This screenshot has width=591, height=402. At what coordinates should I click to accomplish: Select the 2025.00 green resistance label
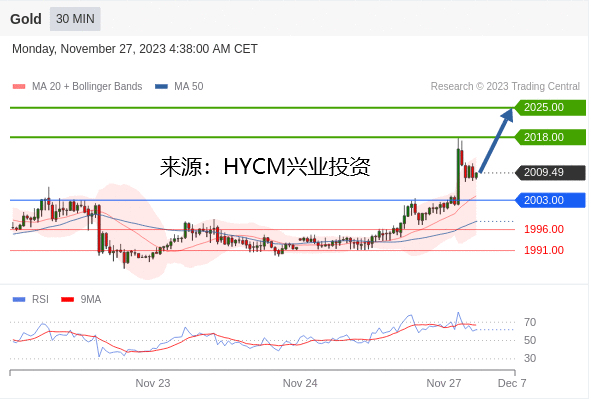tap(550, 107)
